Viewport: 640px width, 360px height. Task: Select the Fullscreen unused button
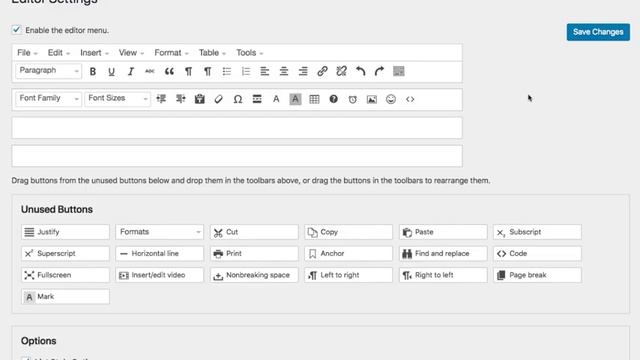tap(65, 275)
